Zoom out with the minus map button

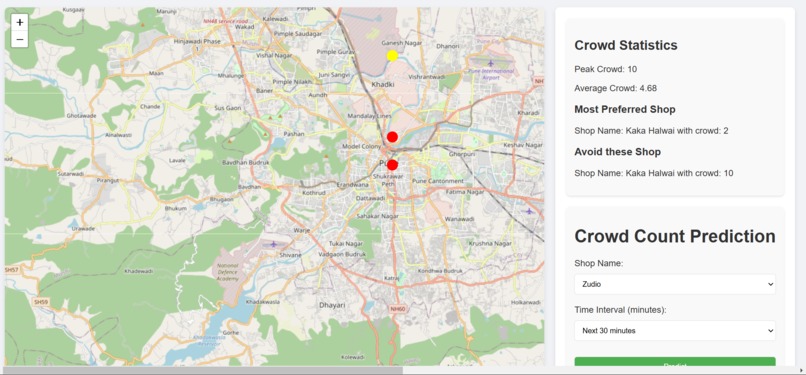click(20, 39)
